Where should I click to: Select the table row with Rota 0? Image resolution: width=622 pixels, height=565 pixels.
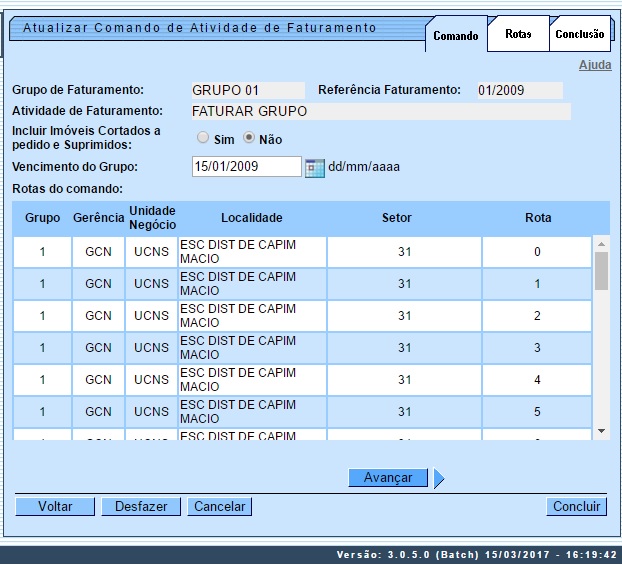pyautogui.click(x=300, y=252)
